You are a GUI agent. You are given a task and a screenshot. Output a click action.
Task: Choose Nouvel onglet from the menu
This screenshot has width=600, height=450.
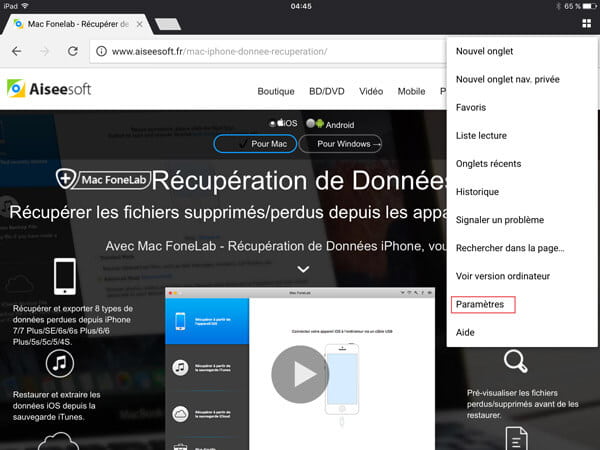tap(484, 51)
